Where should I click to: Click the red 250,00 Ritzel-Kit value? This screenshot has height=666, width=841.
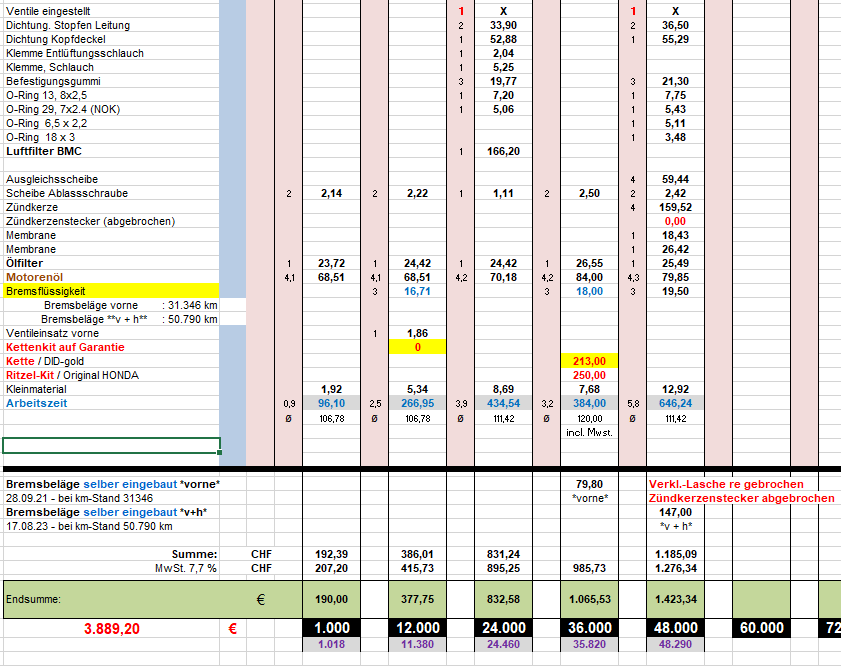(589, 375)
